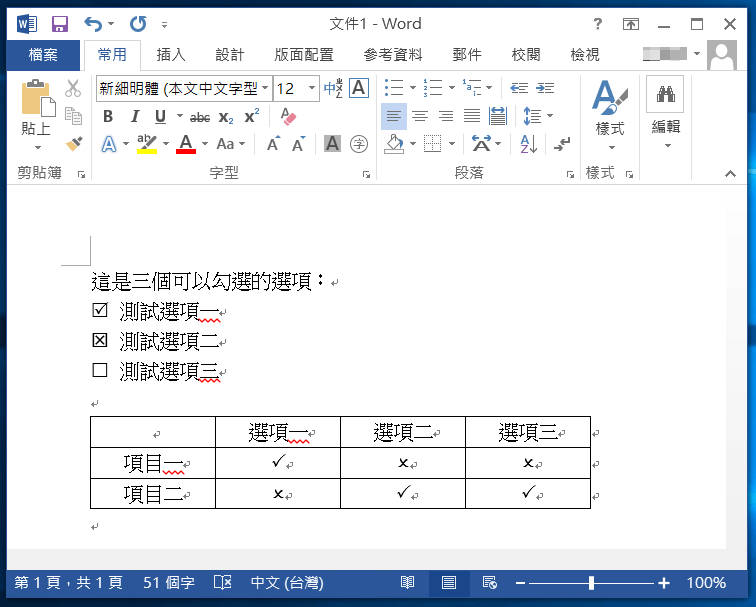Apply the yellow text highlight color
Viewport: 756px width, 607px height.
coord(147,144)
